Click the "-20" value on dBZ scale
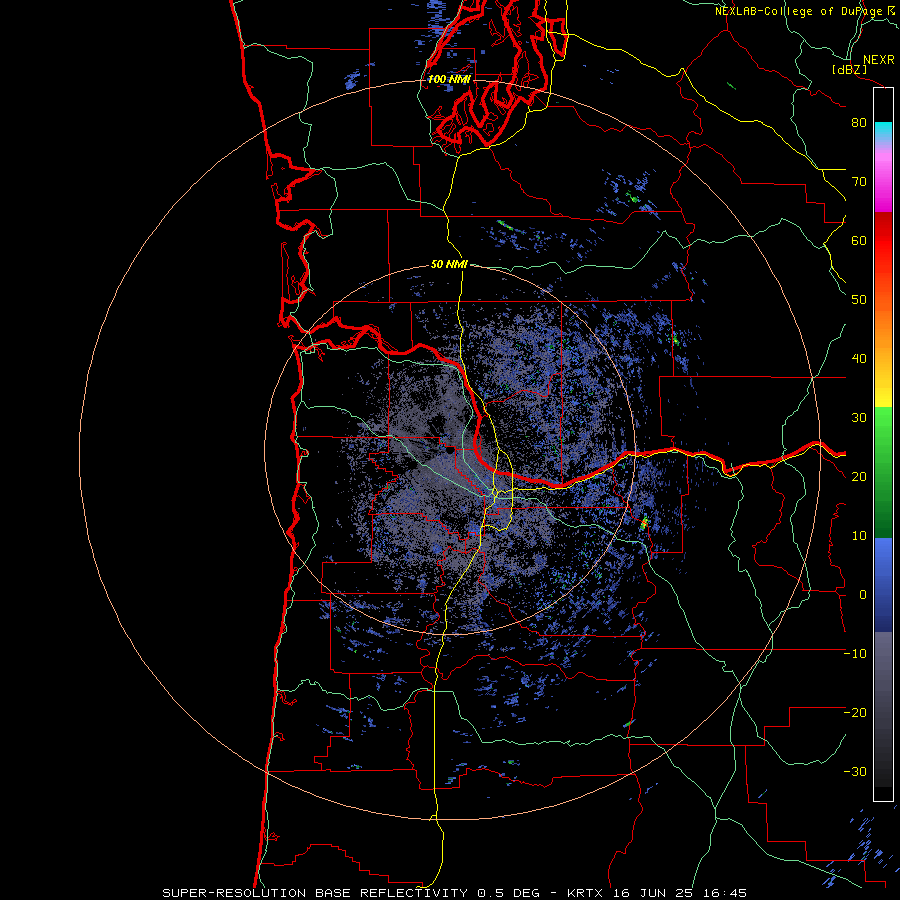 click(855, 713)
